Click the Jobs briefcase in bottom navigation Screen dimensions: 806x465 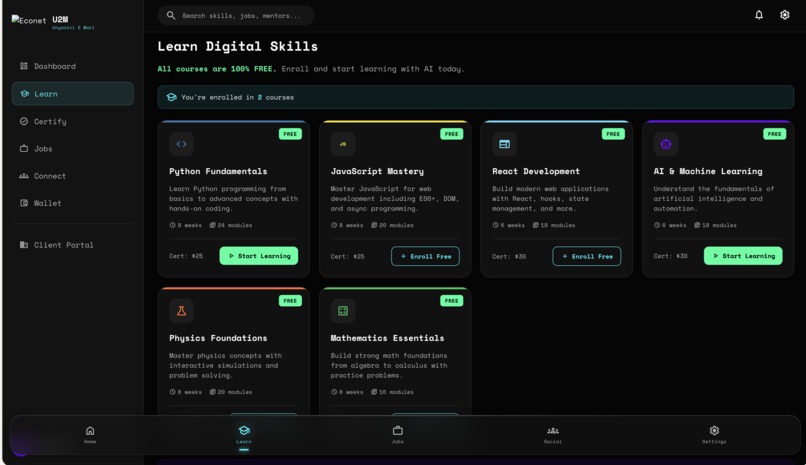click(x=398, y=431)
